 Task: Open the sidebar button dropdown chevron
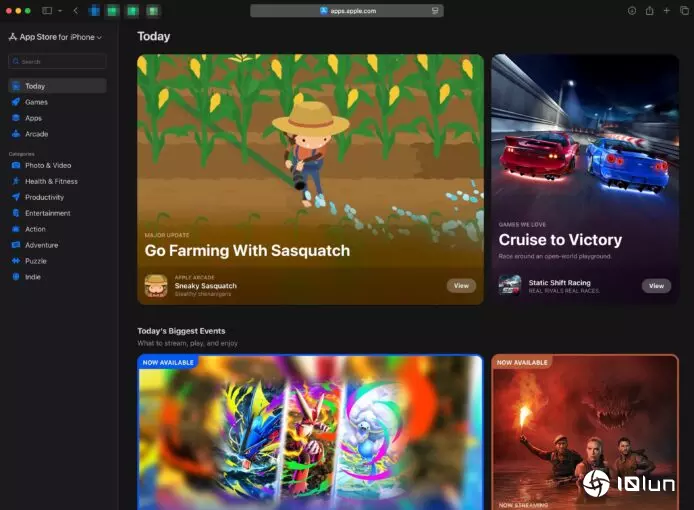[60, 11]
